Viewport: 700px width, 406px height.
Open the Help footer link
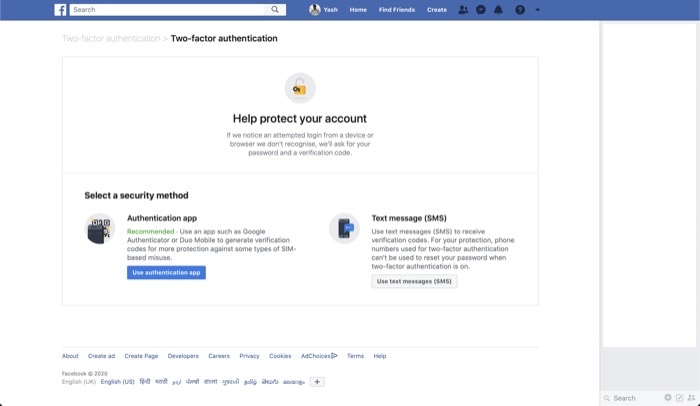[x=380, y=356]
